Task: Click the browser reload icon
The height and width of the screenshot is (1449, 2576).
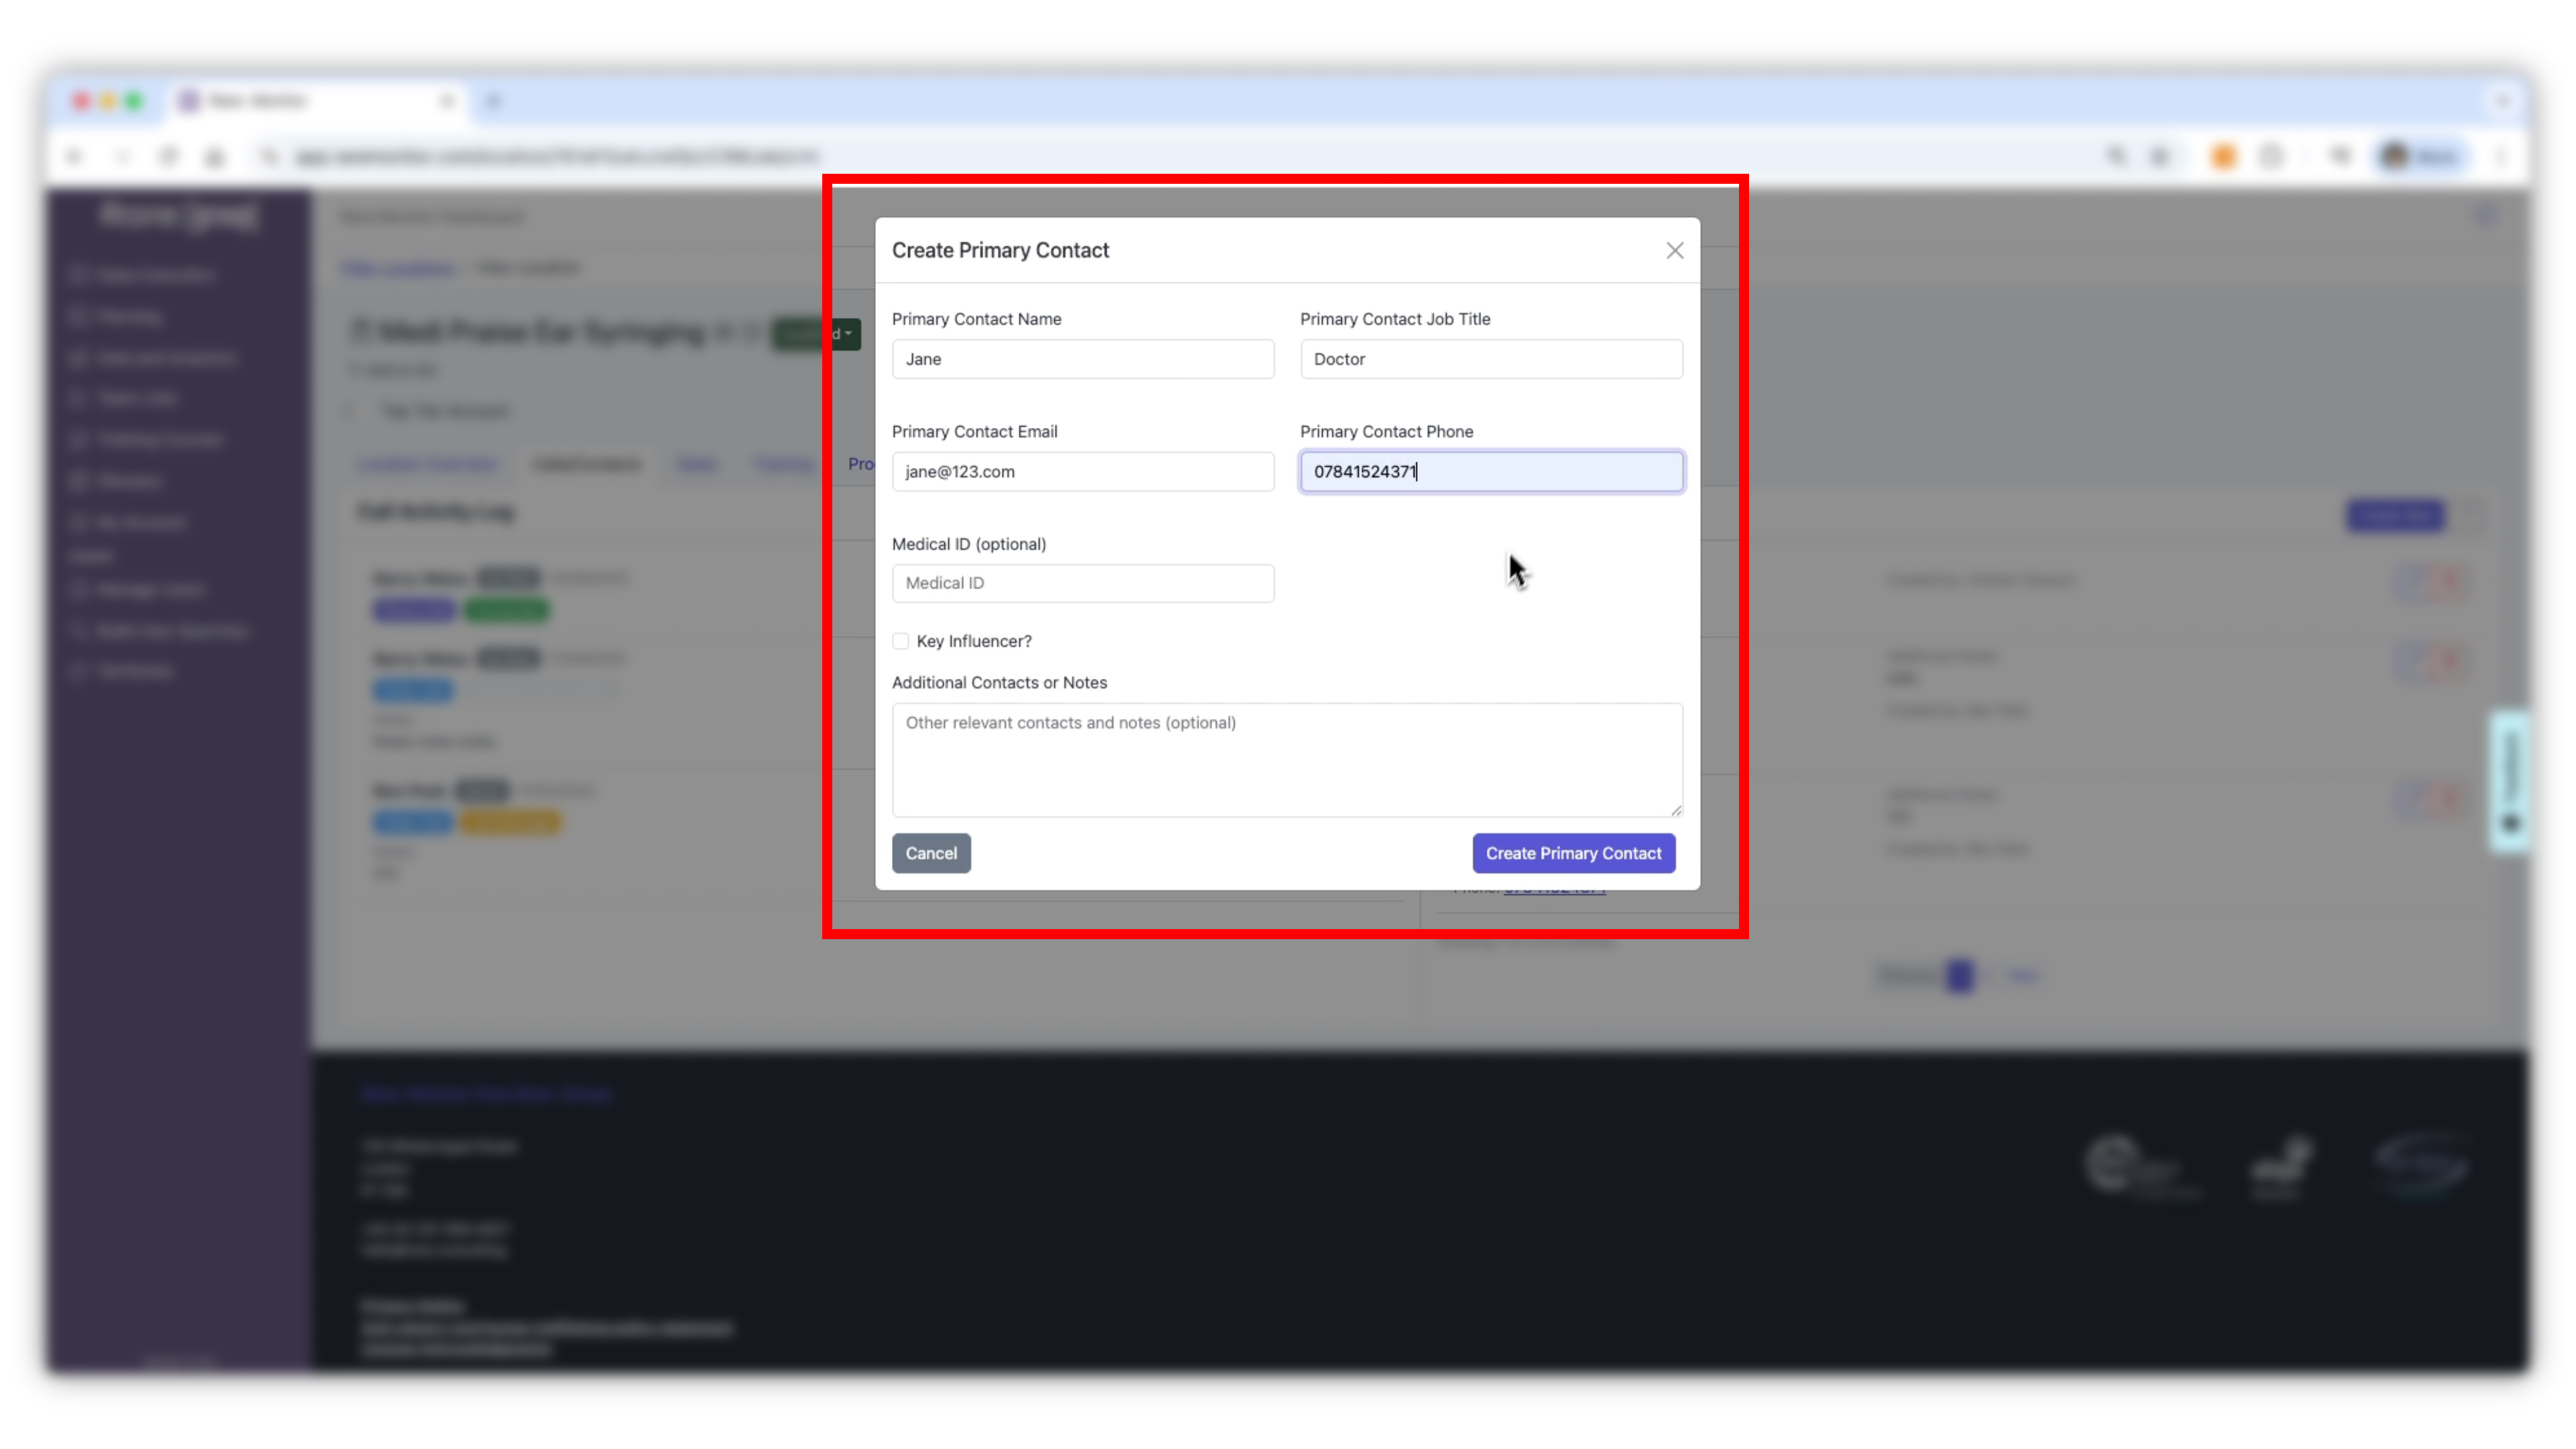Action: click(168, 156)
